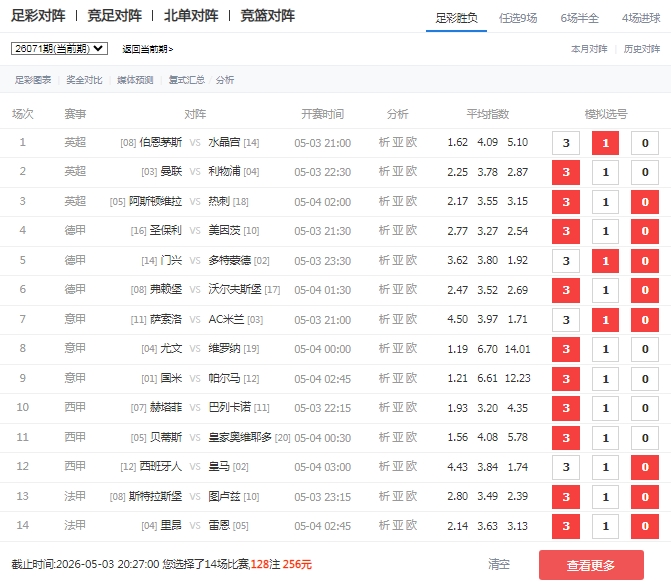Viewport: 671px width, 586px height.
Task: Open 亚 Asian odds for match 2
Action: click(x=398, y=172)
